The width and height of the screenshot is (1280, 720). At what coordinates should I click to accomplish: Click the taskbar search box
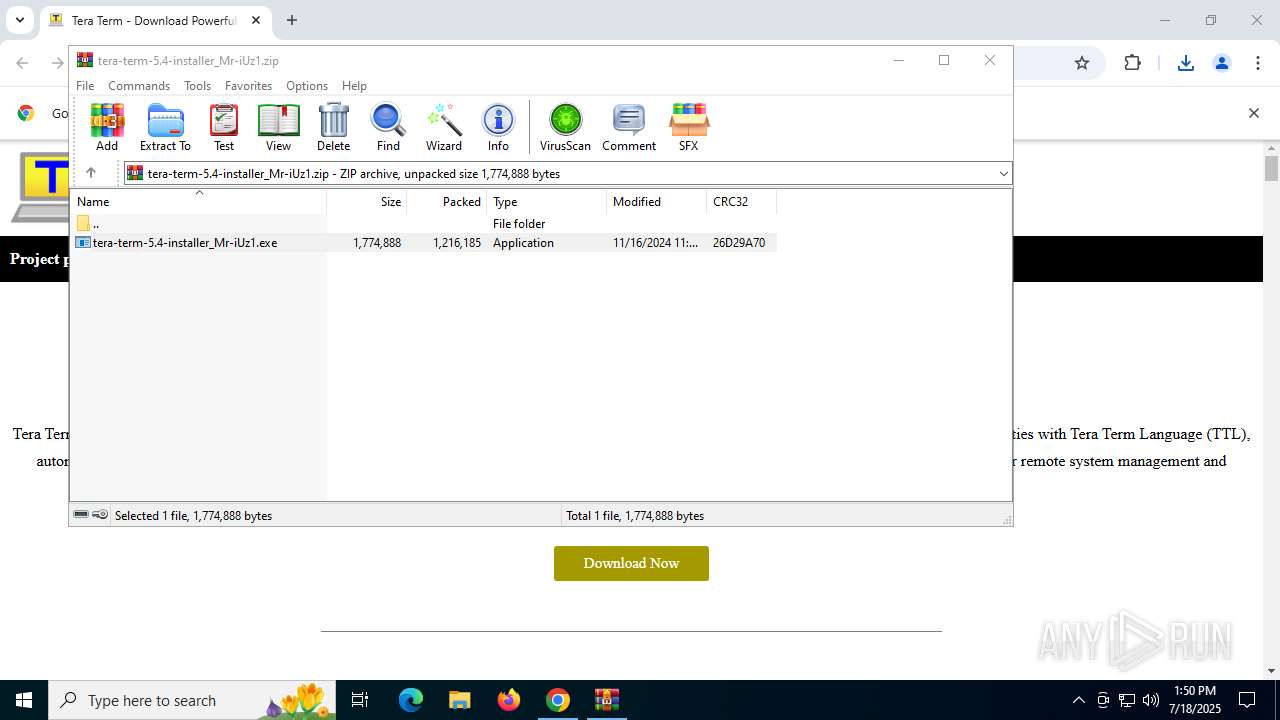[193, 700]
